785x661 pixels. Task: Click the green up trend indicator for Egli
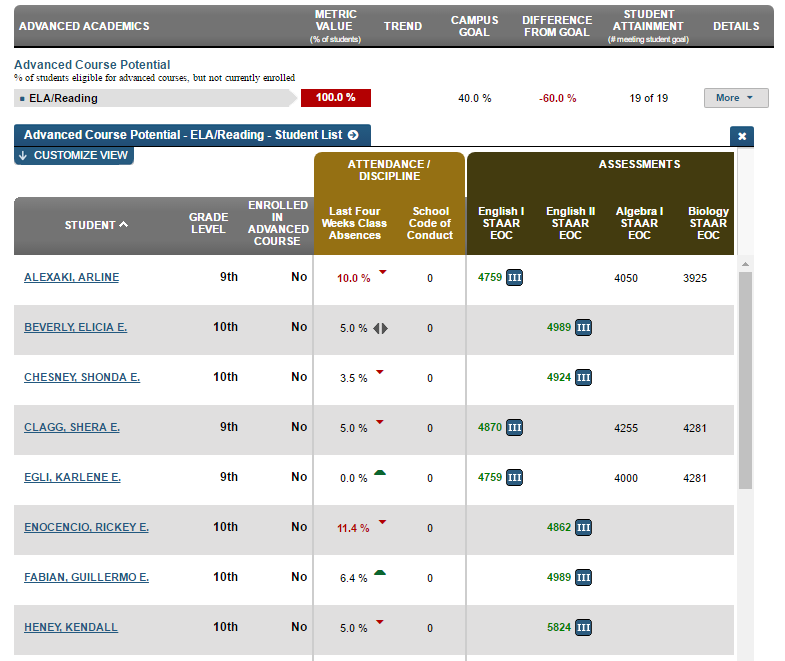[x=380, y=472]
